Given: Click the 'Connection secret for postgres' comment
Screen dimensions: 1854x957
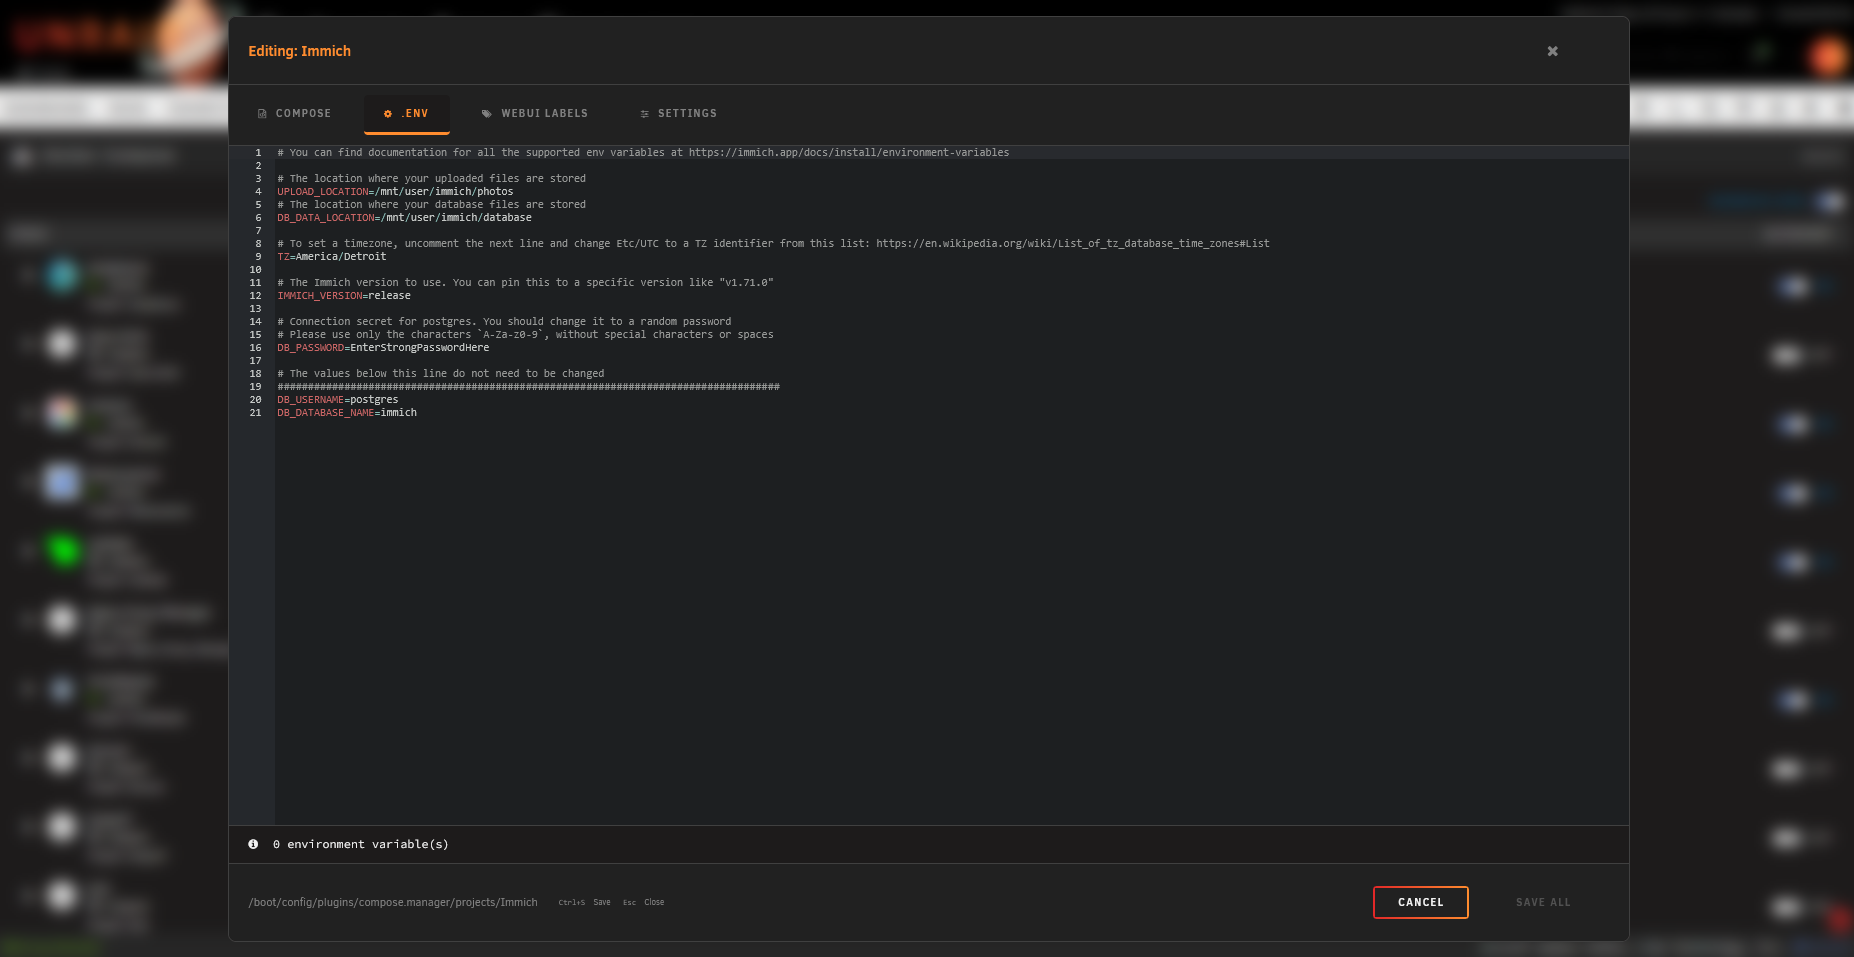Looking at the screenshot, I should pos(504,322).
